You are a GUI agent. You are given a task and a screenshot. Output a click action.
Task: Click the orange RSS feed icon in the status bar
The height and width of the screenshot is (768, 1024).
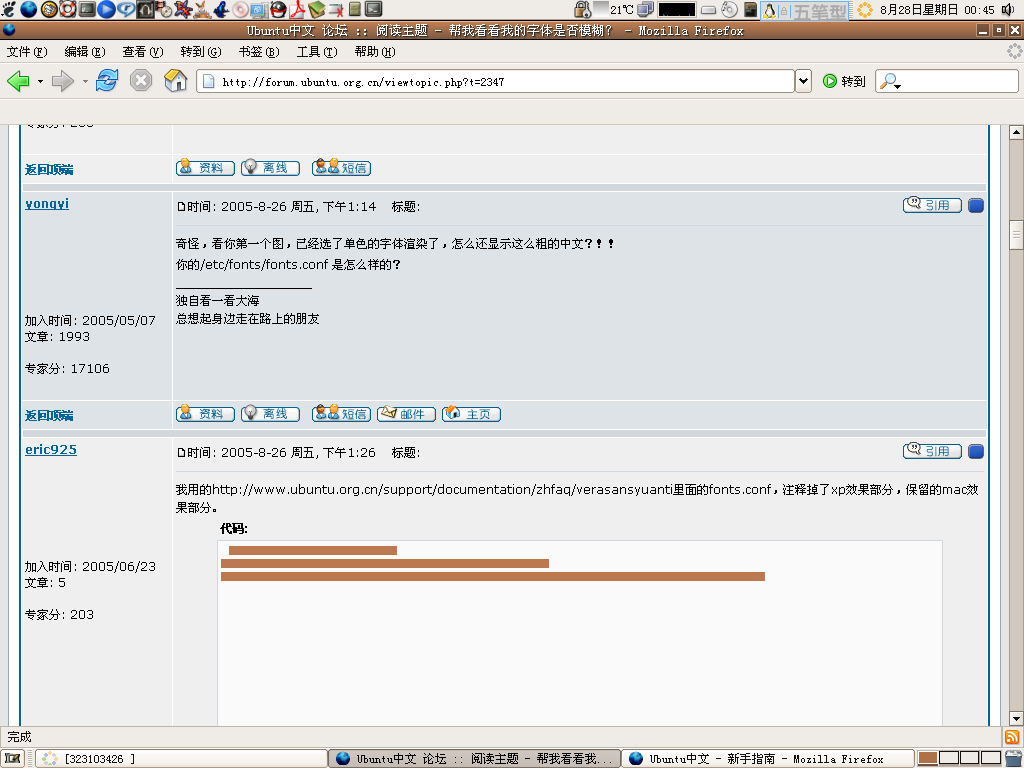pyautogui.click(x=1012, y=737)
